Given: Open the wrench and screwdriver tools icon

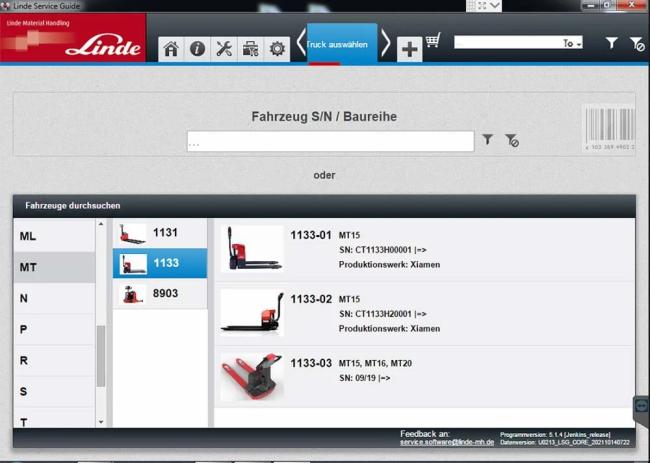Looking at the screenshot, I should 224,49.
